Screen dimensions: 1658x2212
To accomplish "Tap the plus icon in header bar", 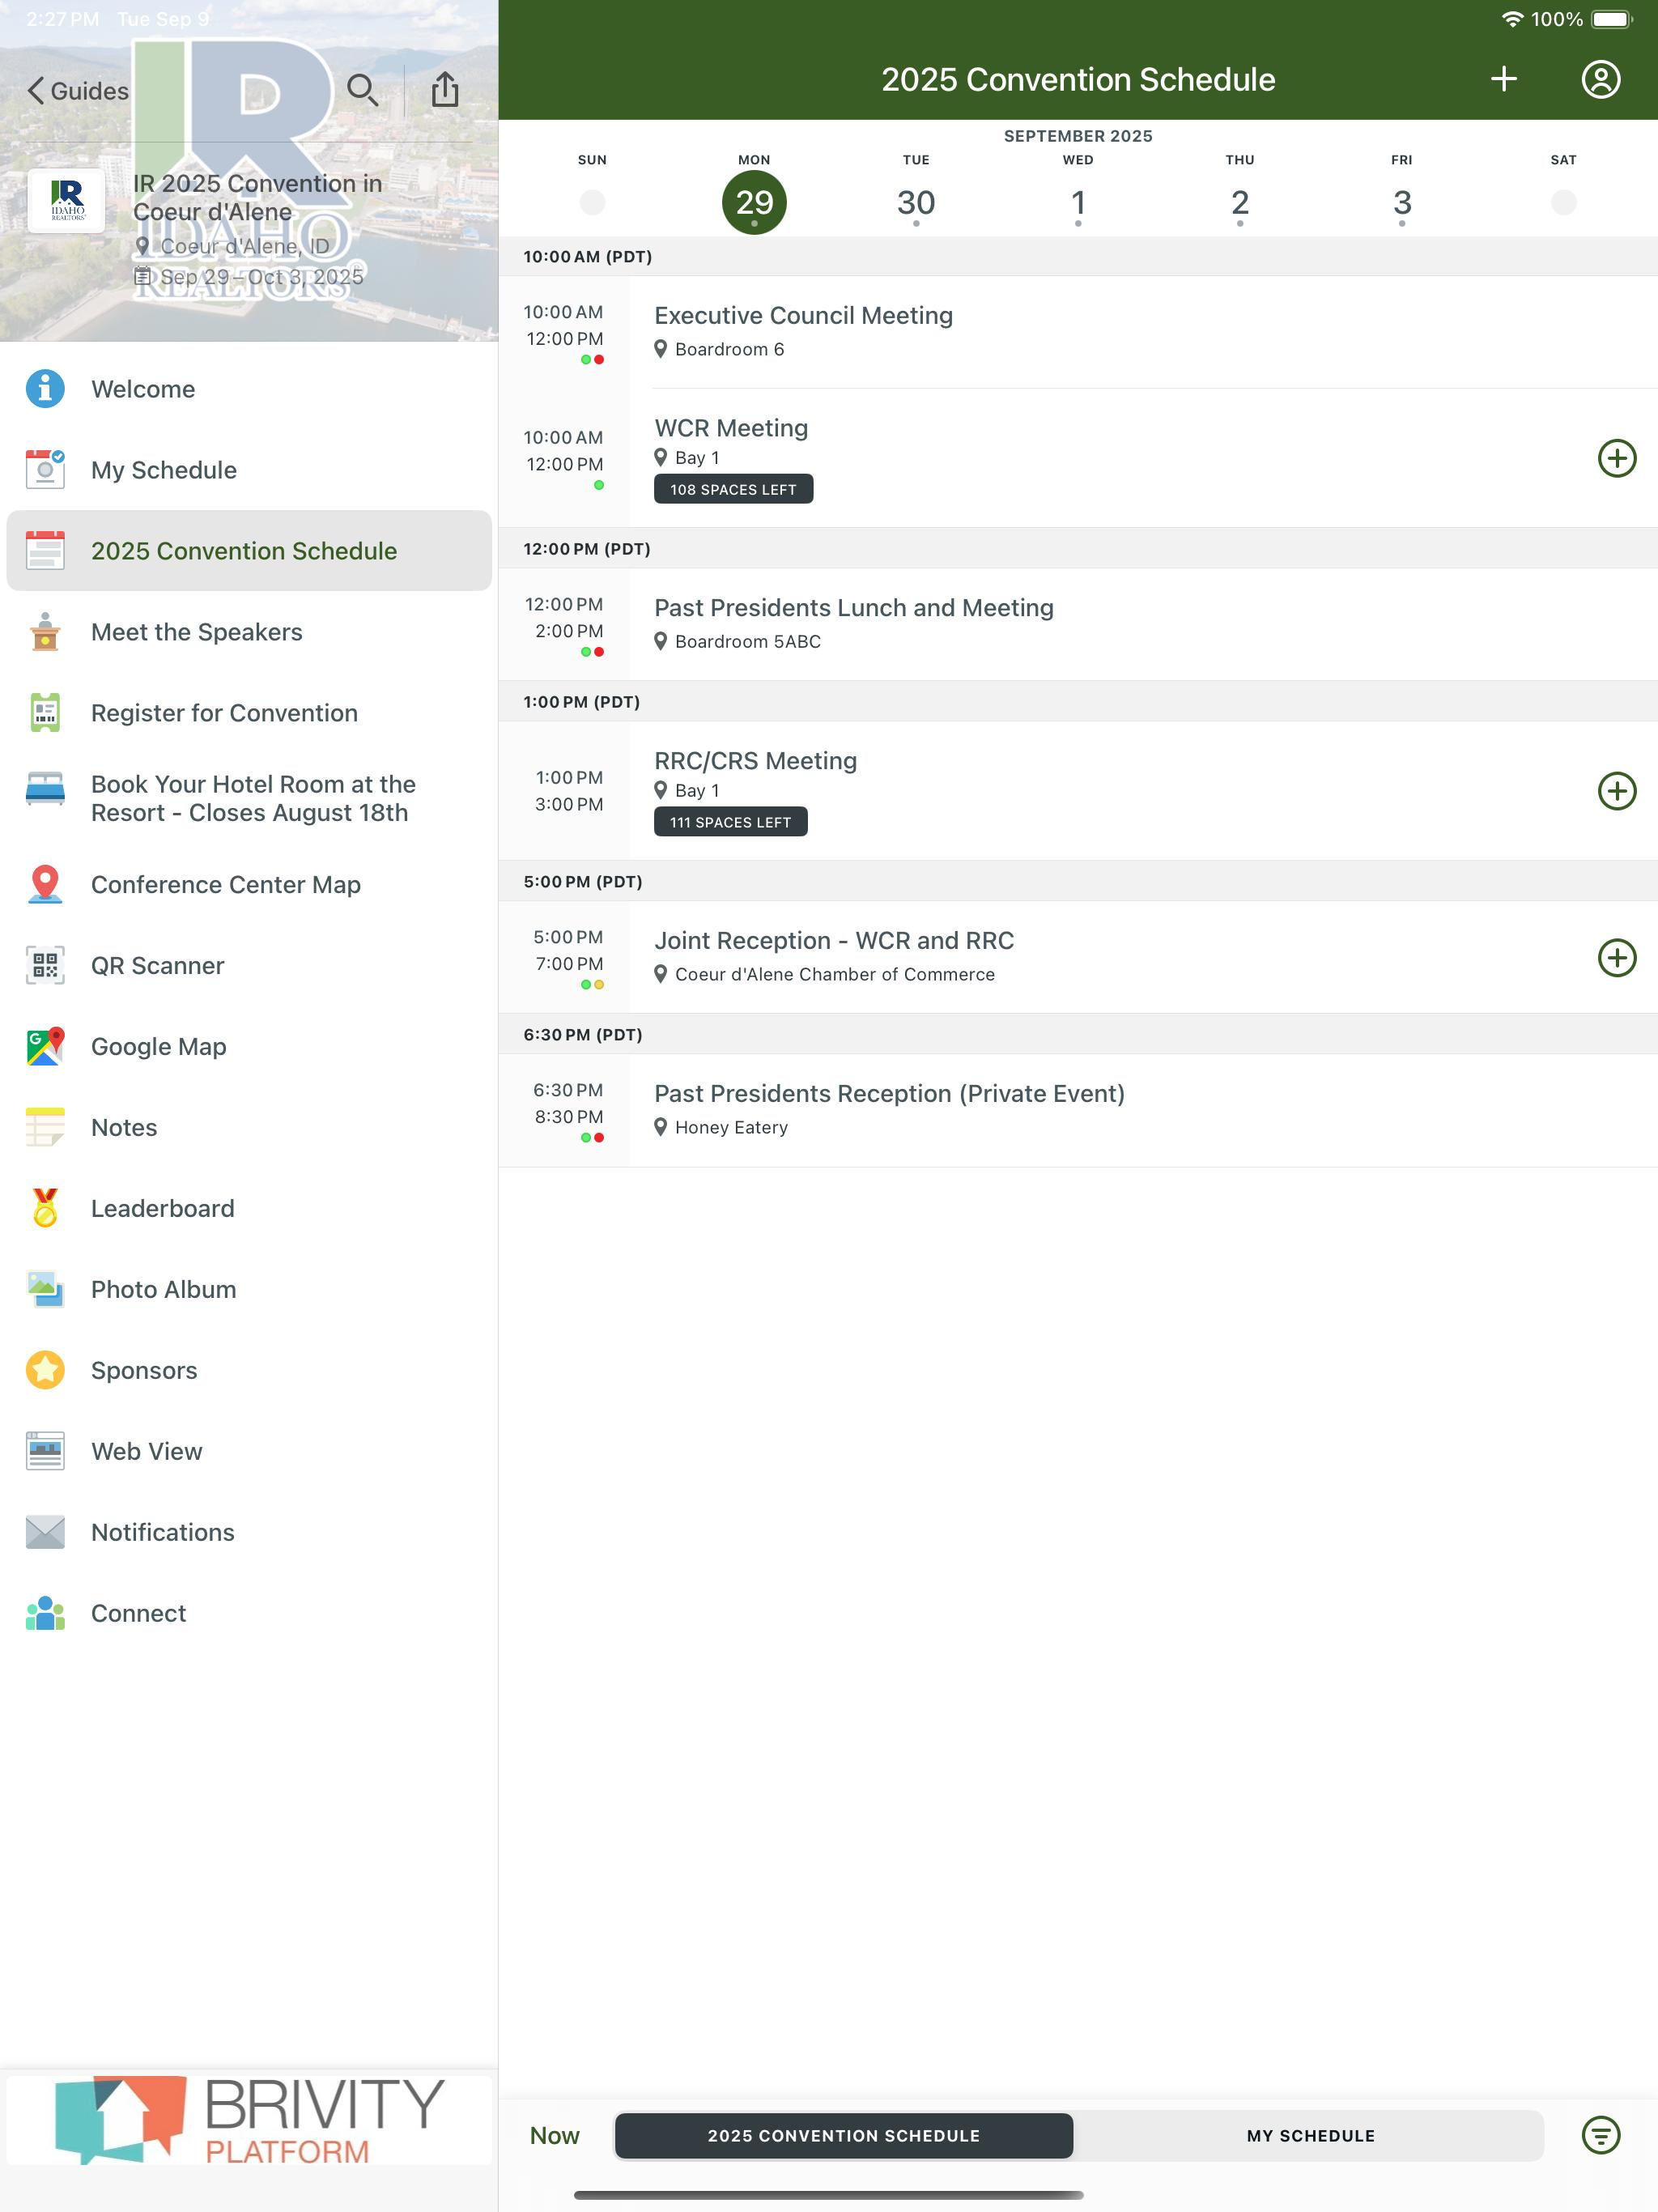I will 1503,79.
